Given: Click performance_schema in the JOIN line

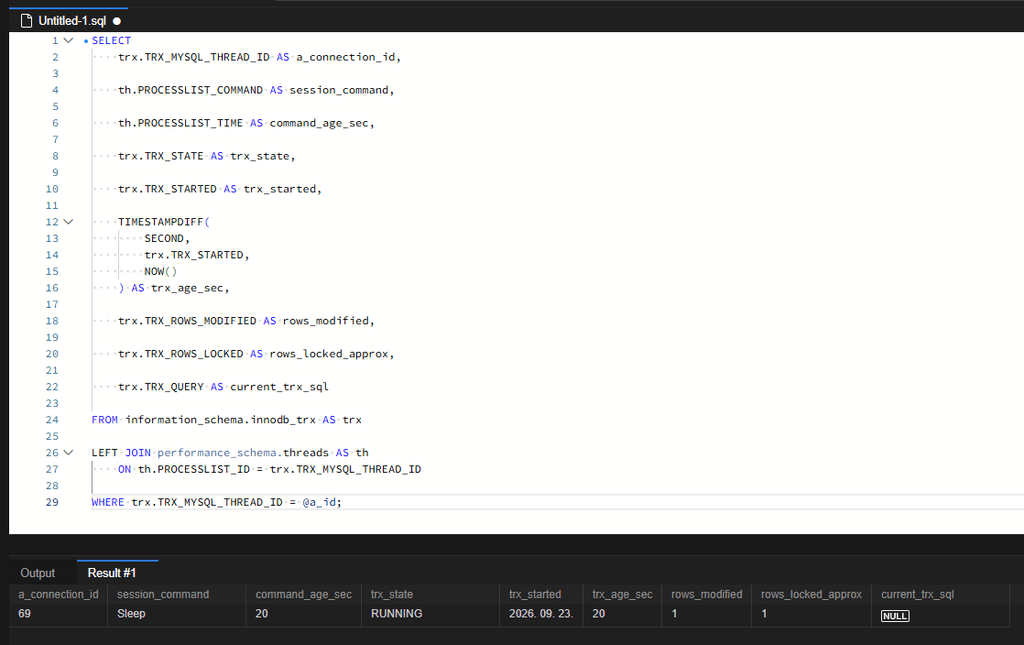Looking at the screenshot, I should point(216,452).
